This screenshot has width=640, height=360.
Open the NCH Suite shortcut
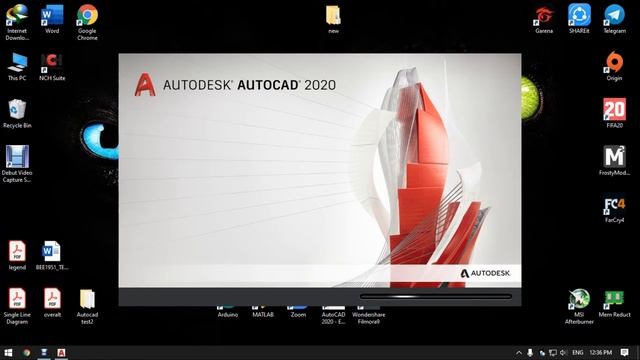tap(52, 67)
